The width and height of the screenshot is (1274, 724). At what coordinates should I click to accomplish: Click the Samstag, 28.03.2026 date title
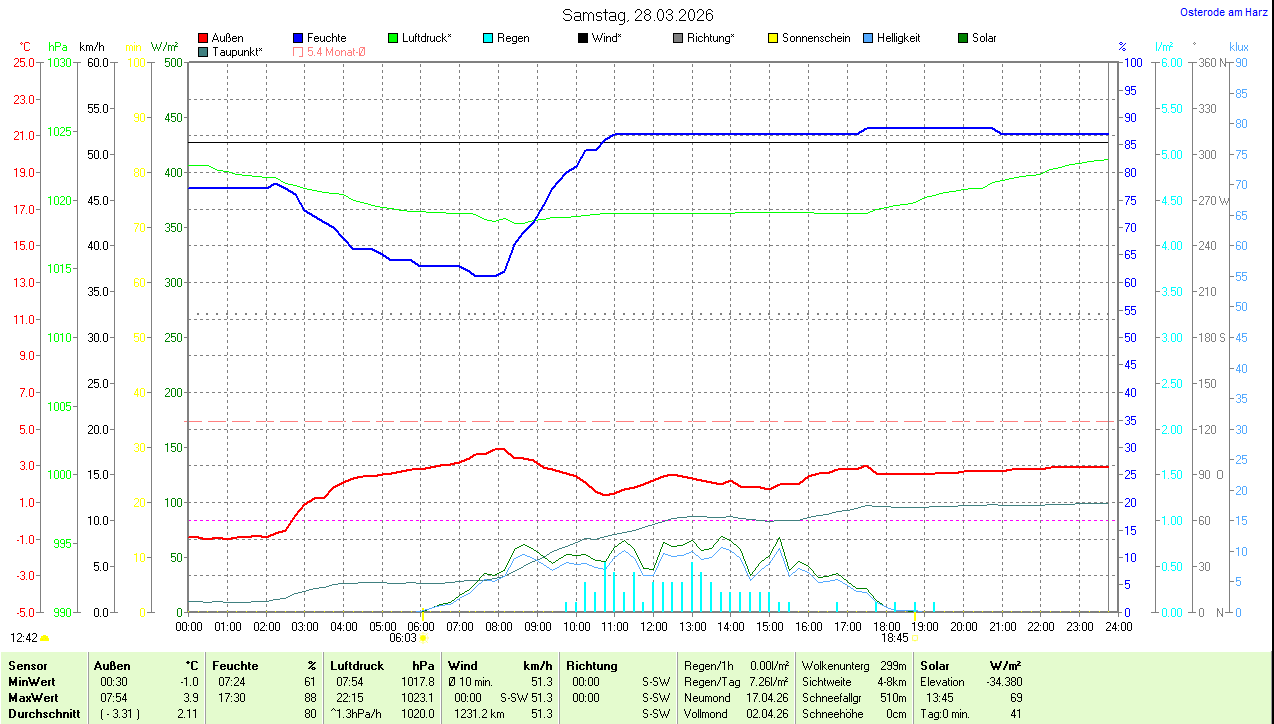click(637, 15)
